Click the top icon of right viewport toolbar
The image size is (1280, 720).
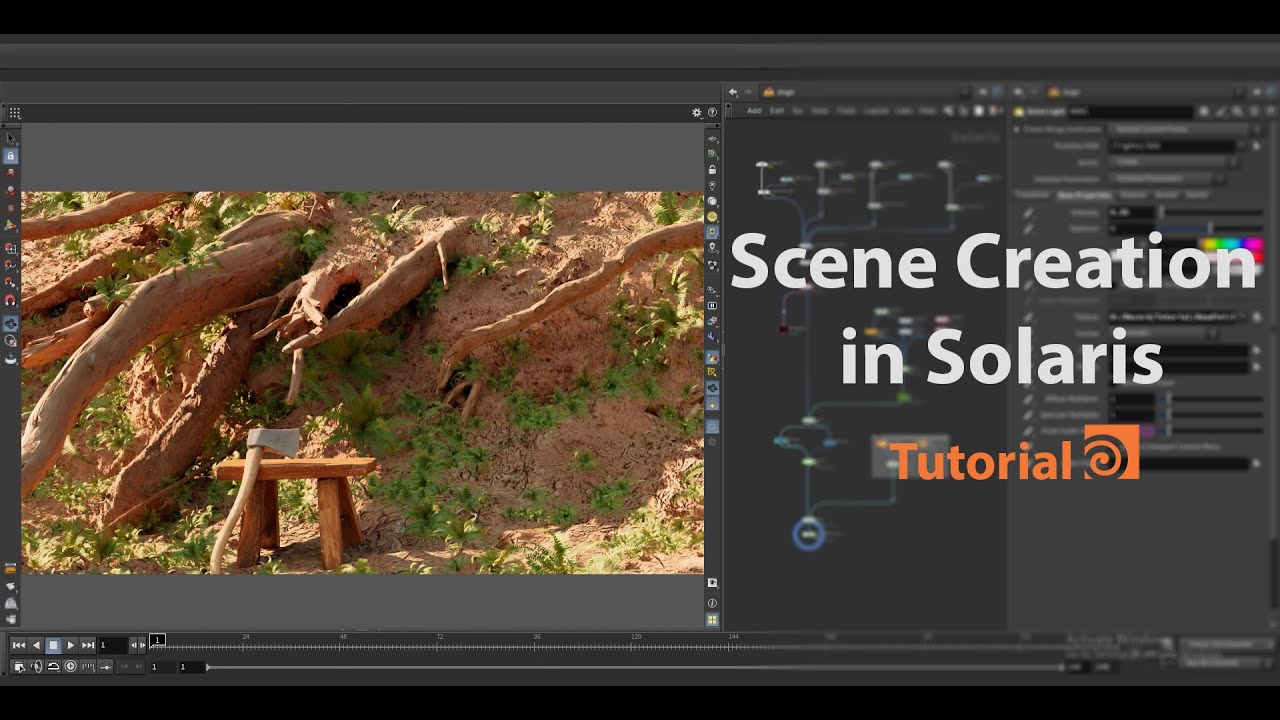pyautogui.click(x=712, y=138)
